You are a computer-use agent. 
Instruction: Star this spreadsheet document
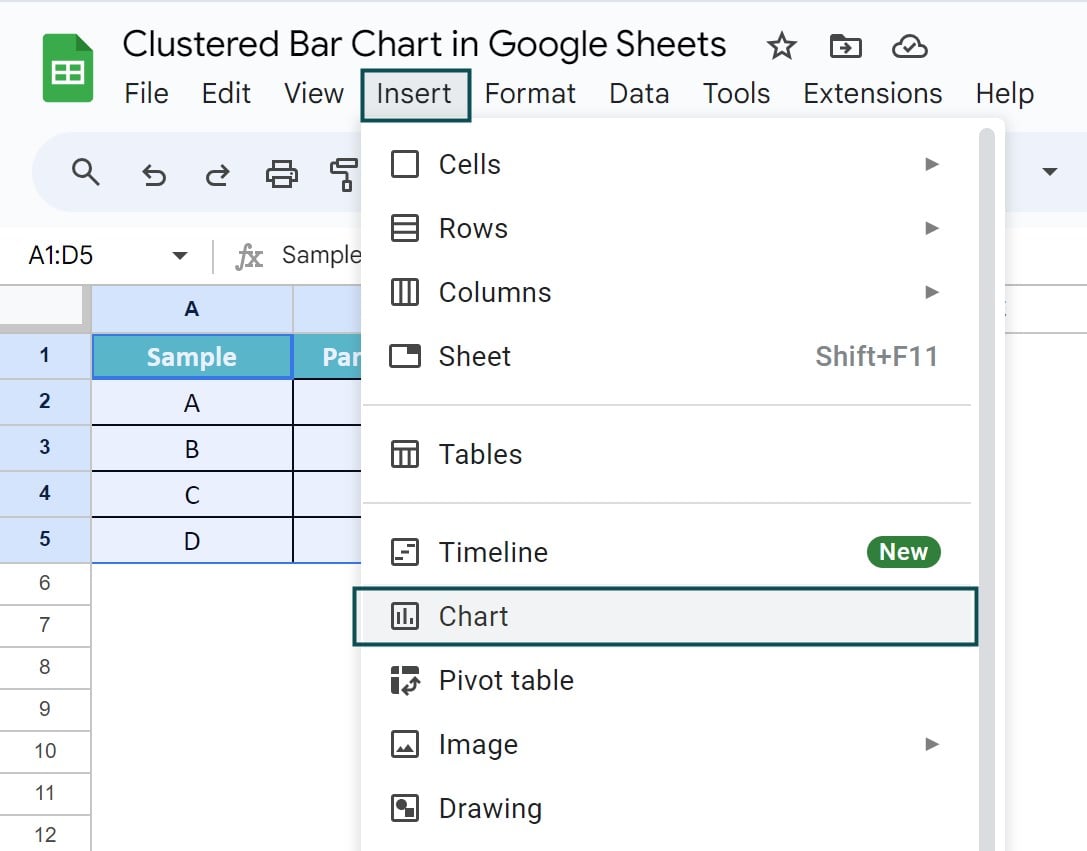(x=781, y=46)
